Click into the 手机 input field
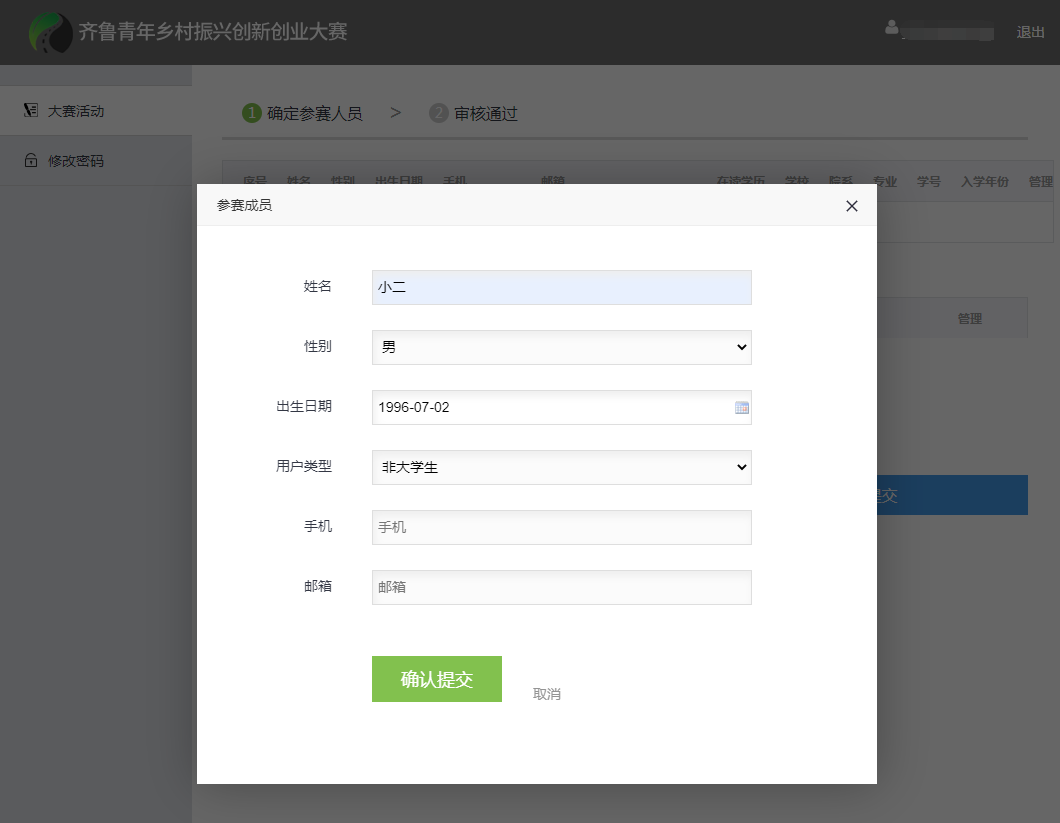This screenshot has width=1060, height=823. 561,527
